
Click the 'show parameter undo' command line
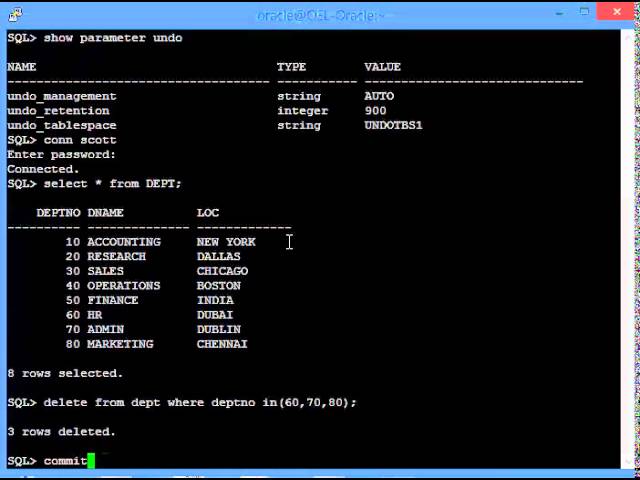coord(95,38)
